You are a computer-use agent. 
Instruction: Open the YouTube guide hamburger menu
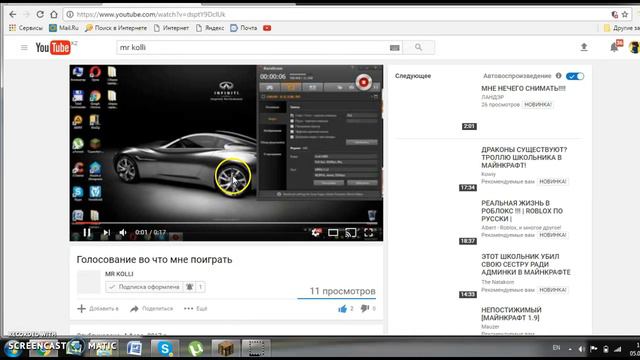pos(24,48)
